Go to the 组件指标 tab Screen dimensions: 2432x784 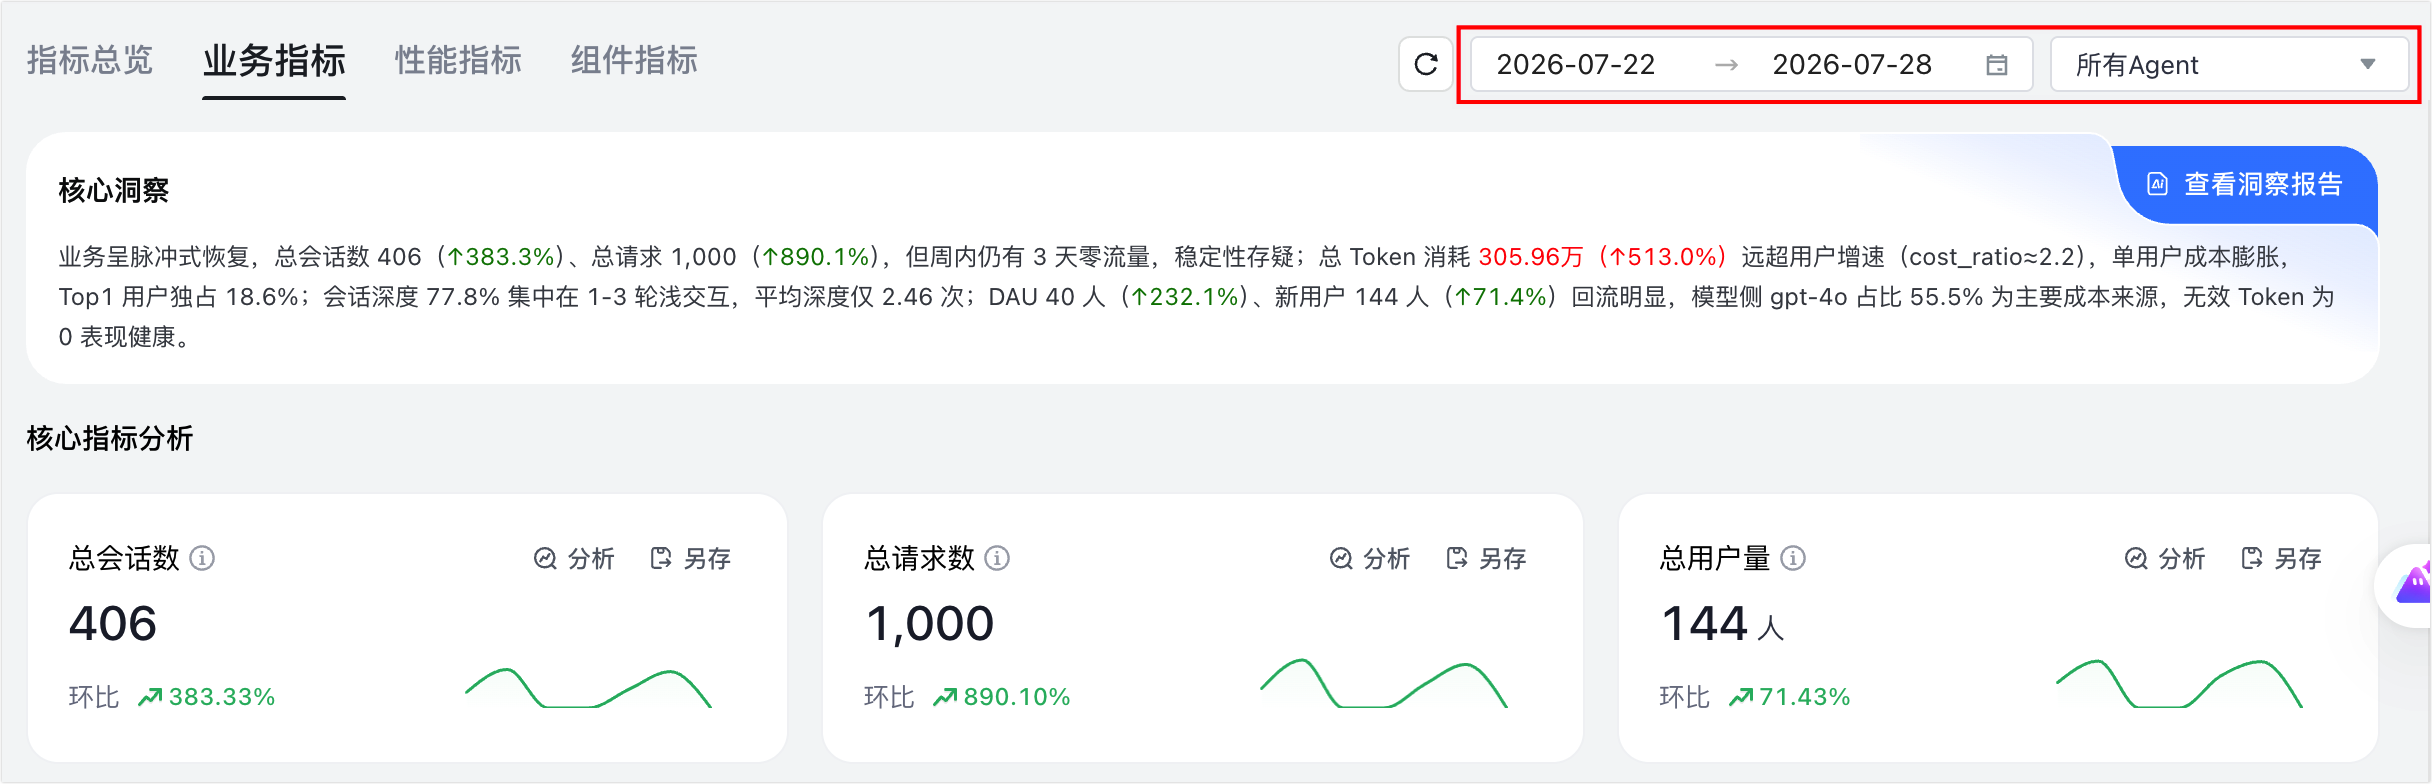(634, 61)
